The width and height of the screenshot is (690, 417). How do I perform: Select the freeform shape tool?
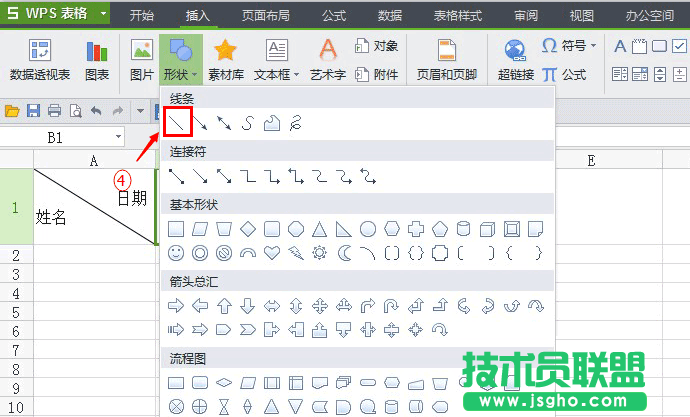tap(272, 123)
